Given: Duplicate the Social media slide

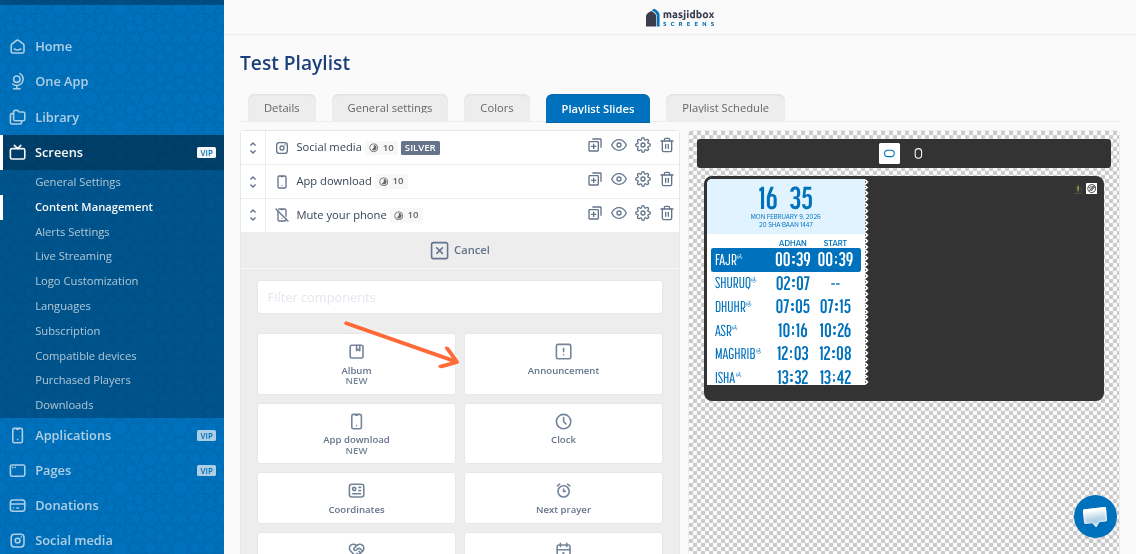Looking at the screenshot, I should (594, 146).
